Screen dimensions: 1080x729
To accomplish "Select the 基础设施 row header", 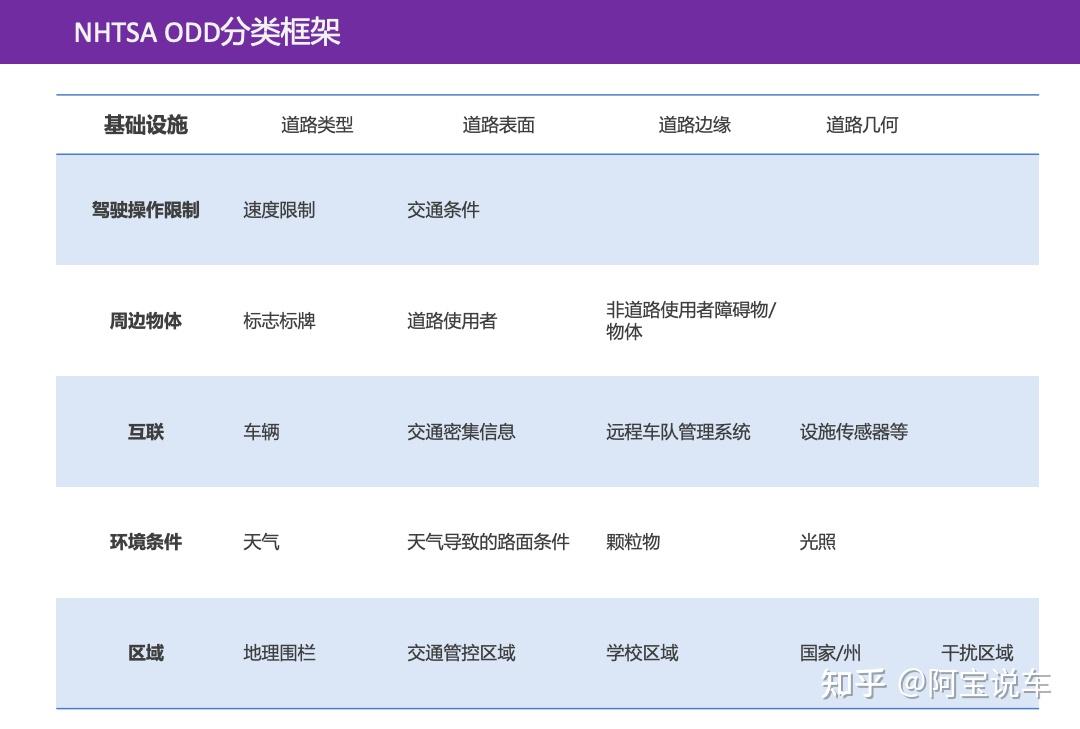I will tap(146, 124).
